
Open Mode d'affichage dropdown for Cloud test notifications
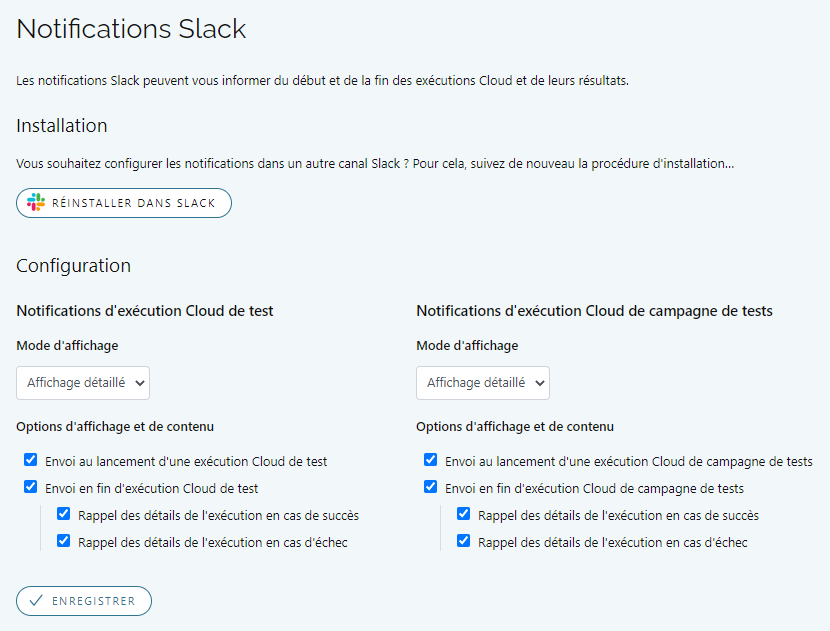click(83, 382)
